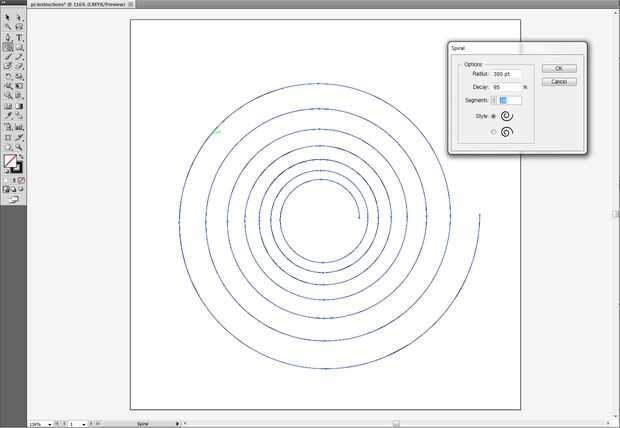Select the Blob Brush tool

pos(8,66)
